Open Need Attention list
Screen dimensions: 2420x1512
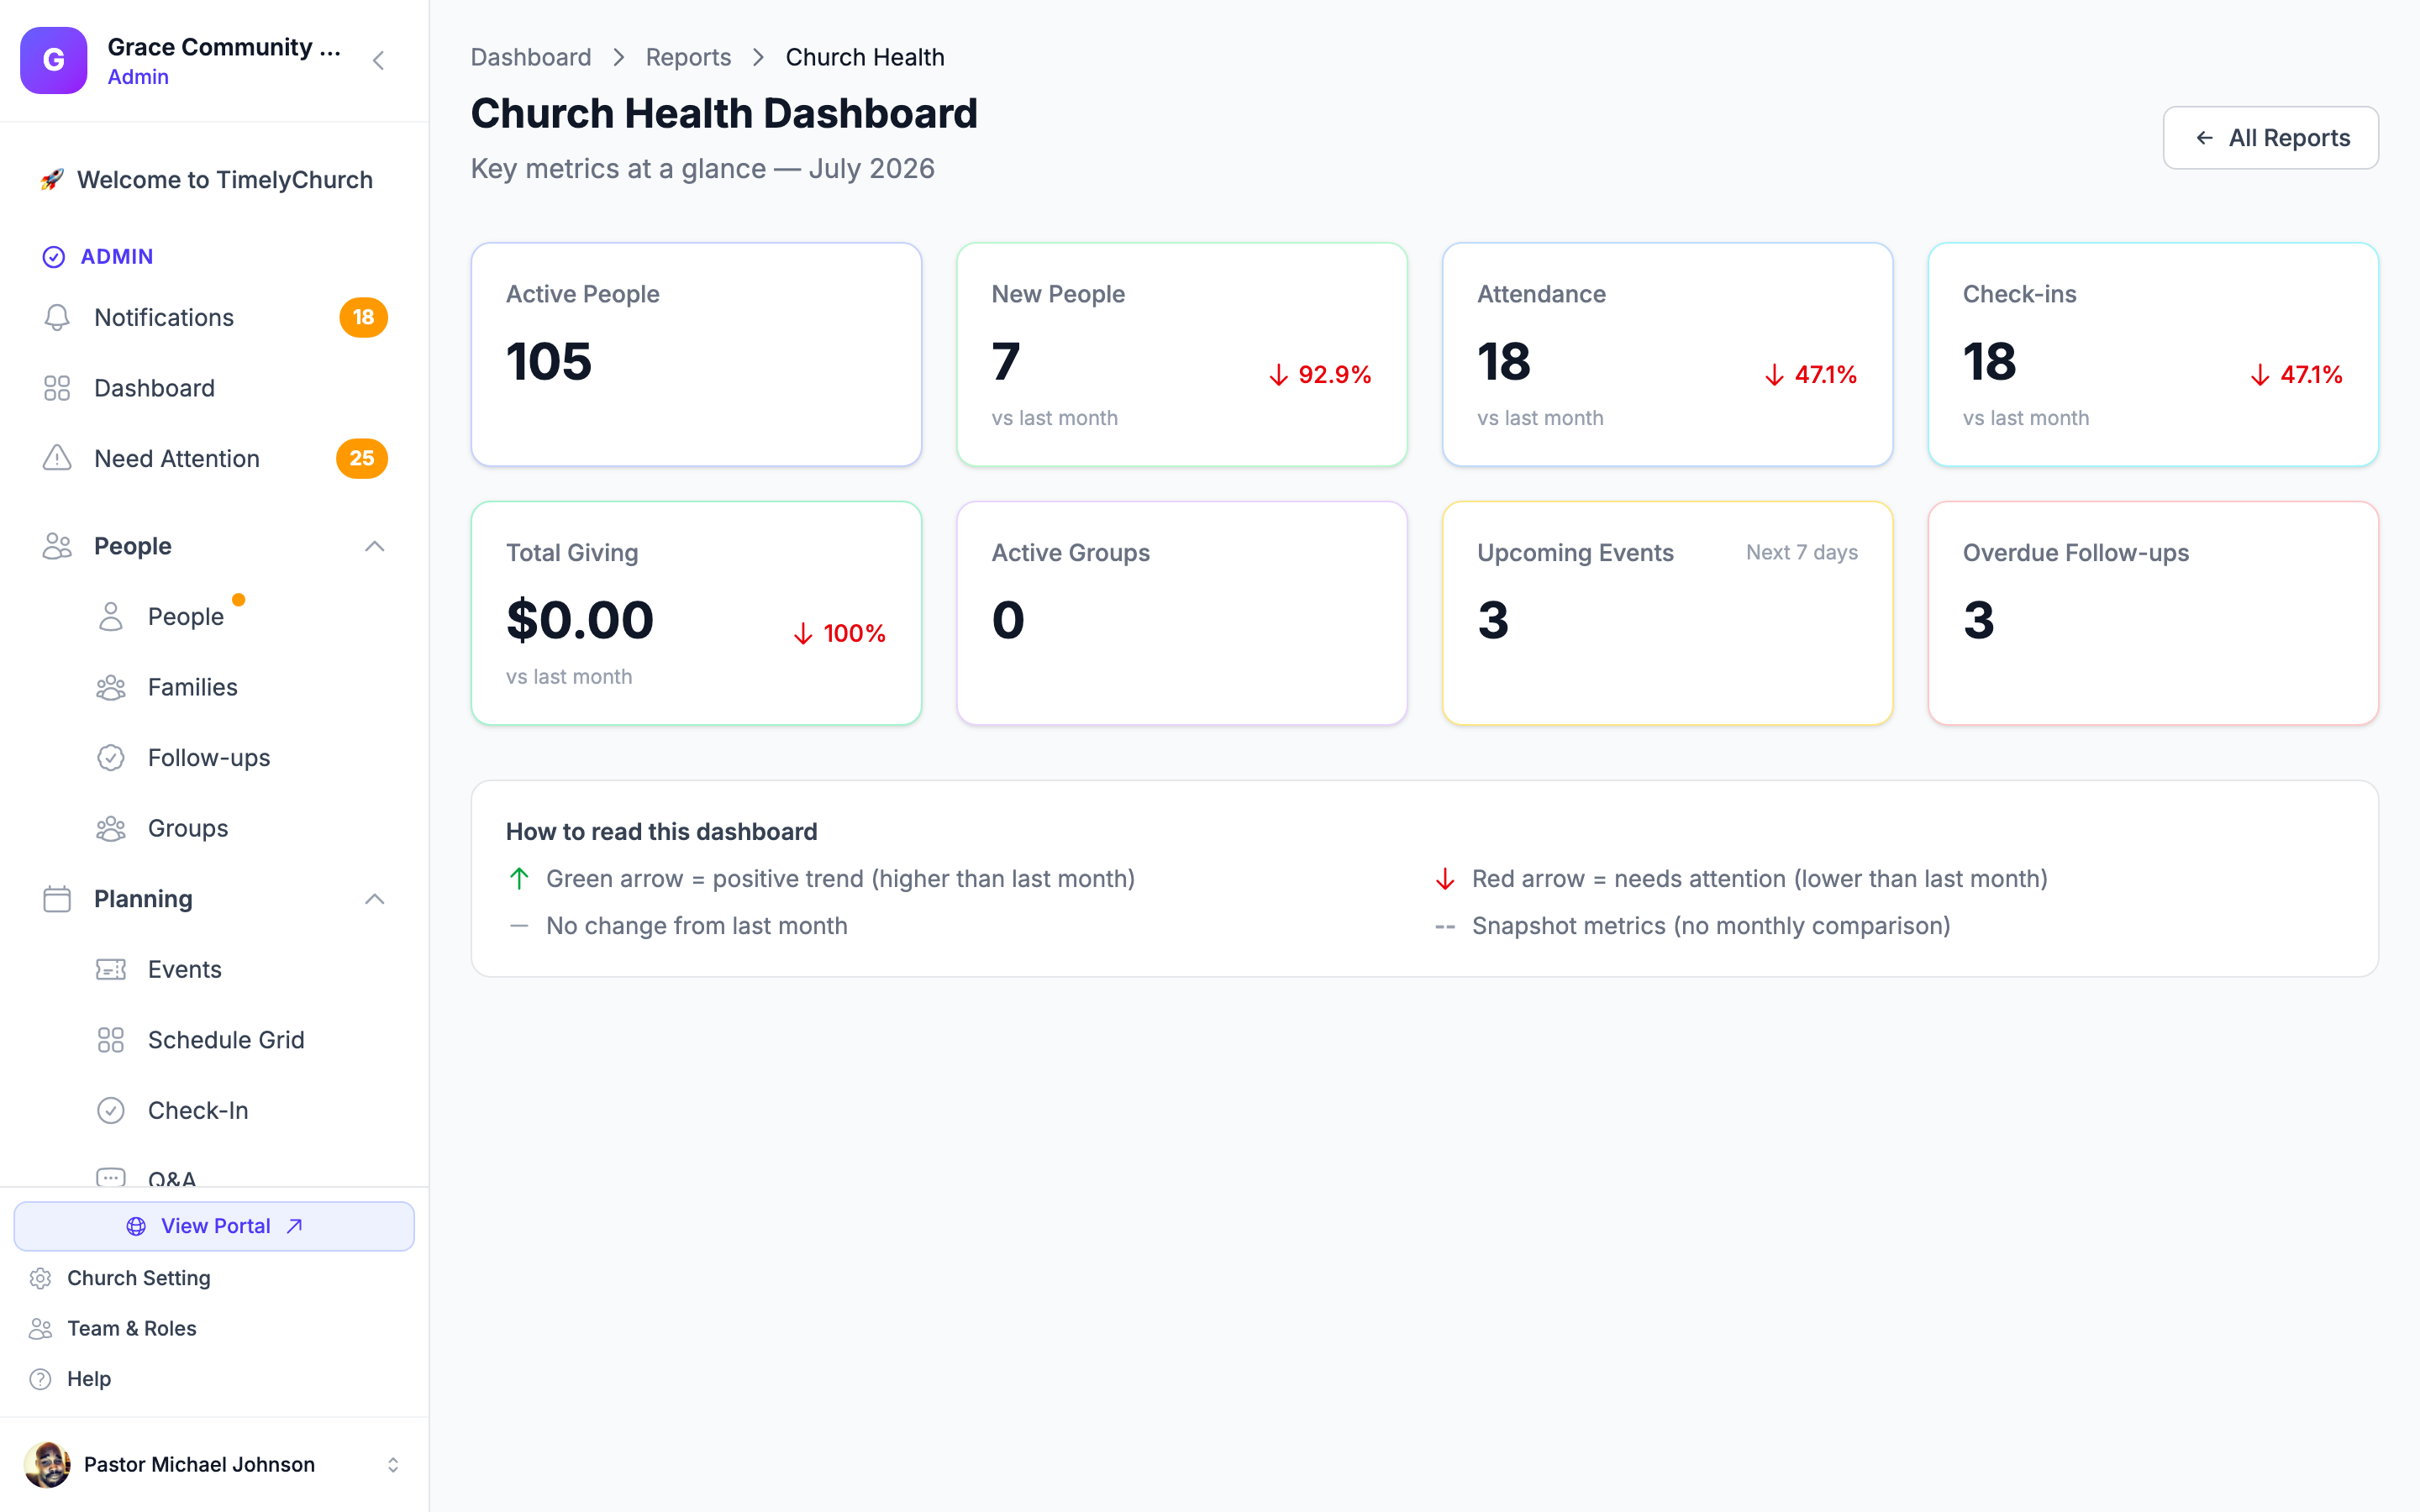pos(214,458)
